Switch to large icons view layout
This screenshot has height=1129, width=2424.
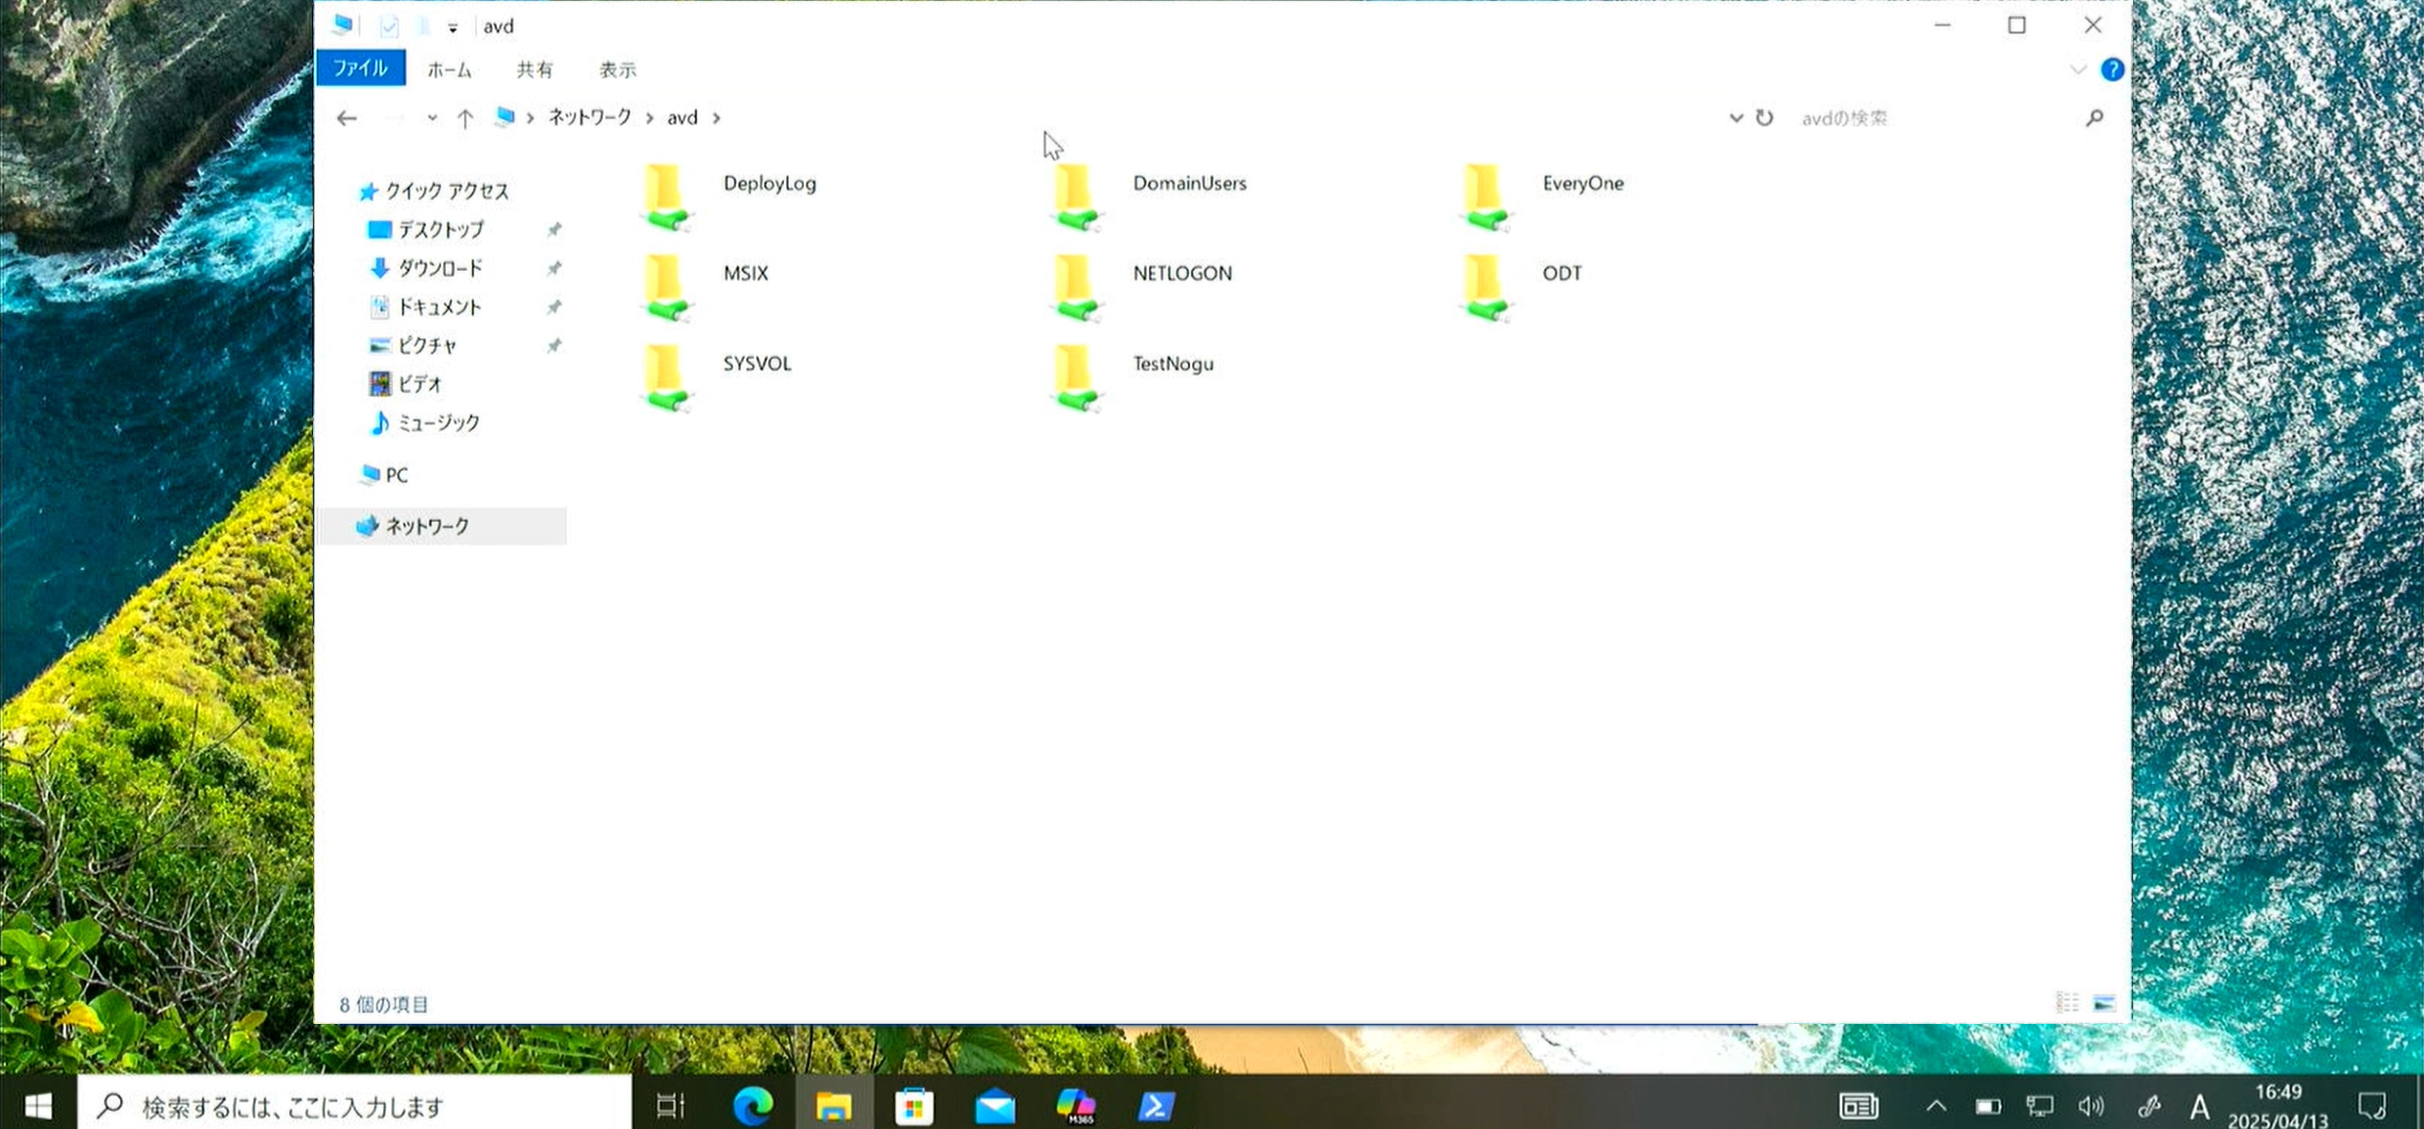(2104, 1003)
